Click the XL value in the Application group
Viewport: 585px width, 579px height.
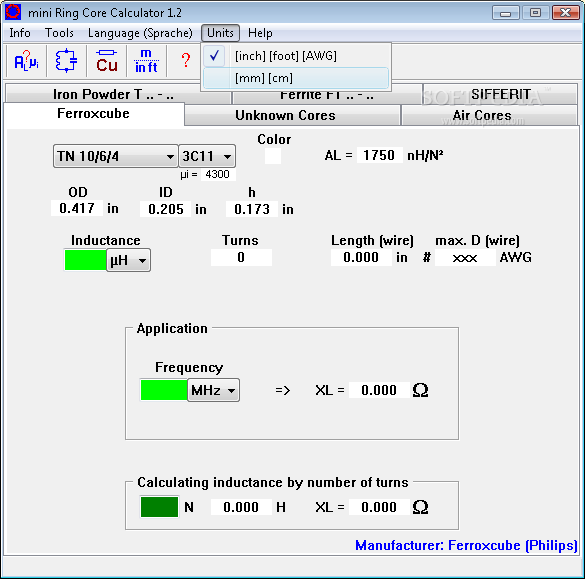click(379, 390)
